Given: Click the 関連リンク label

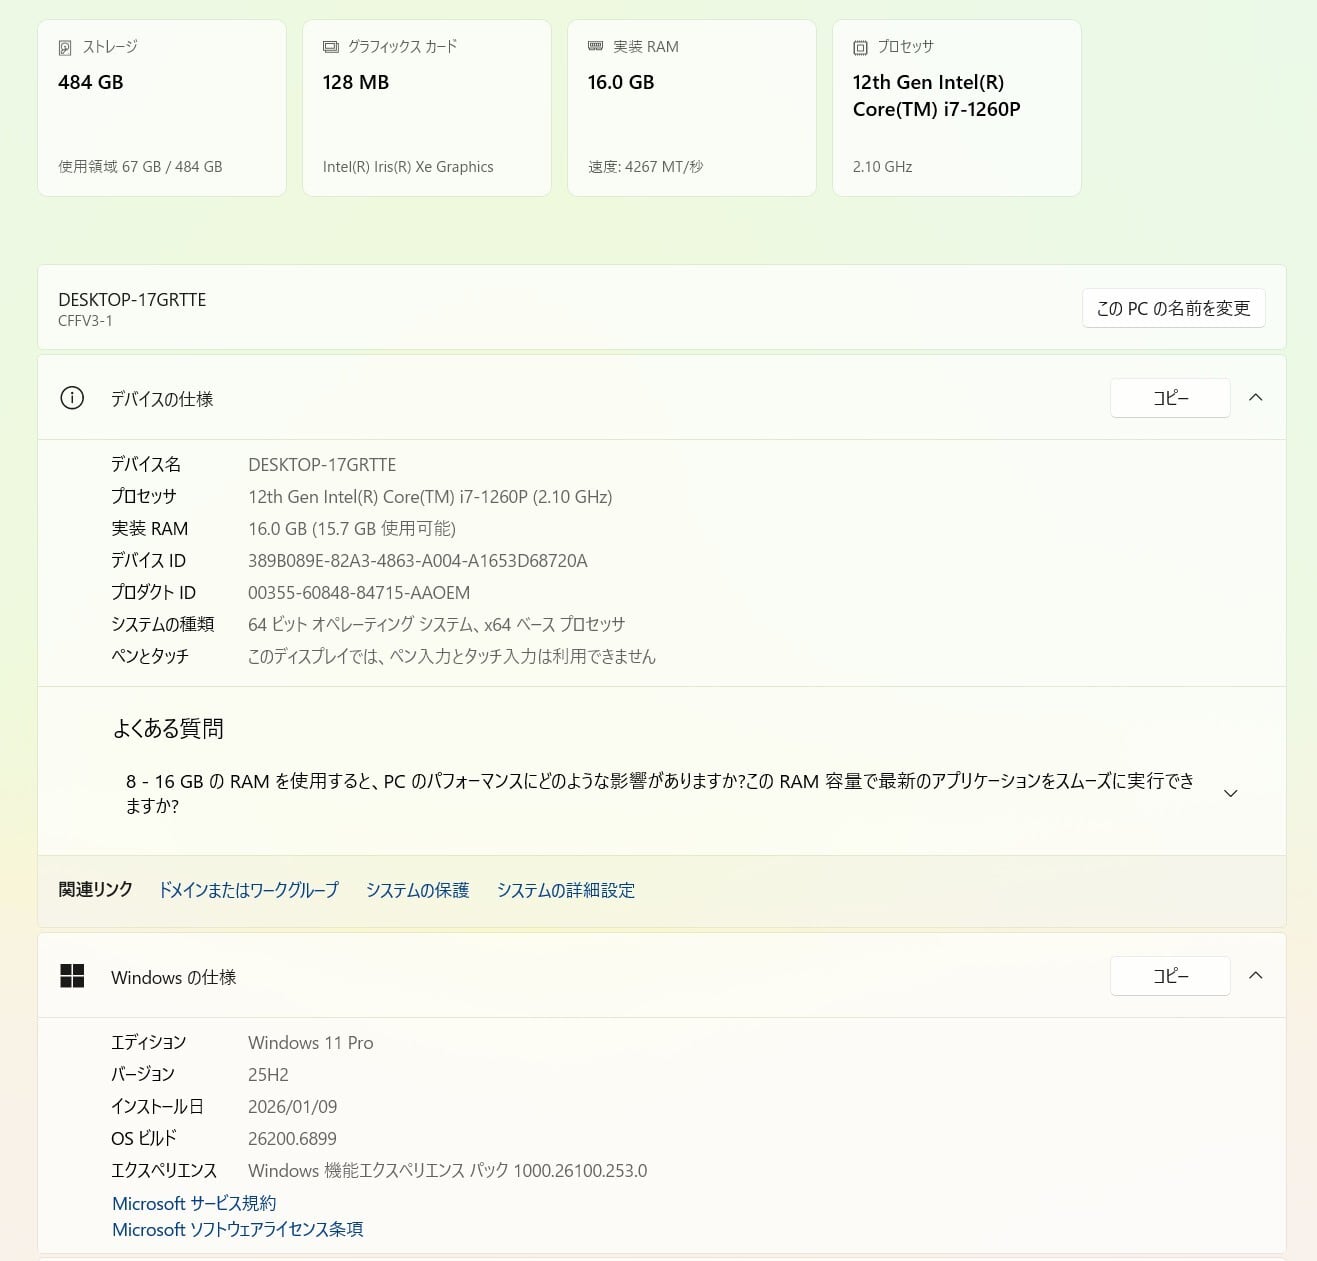Looking at the screenshot, I should pyautogui.click(x=96, y=890).
